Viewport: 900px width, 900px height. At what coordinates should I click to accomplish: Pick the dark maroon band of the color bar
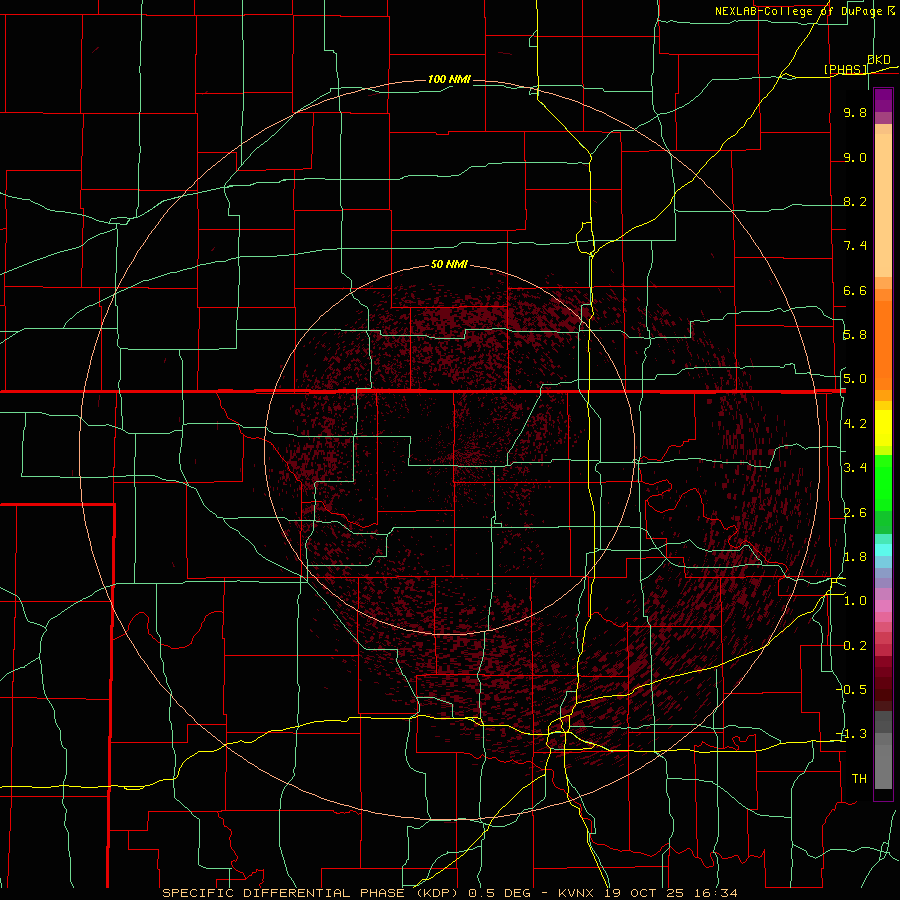pyautogui.click(x=883, y=683)
